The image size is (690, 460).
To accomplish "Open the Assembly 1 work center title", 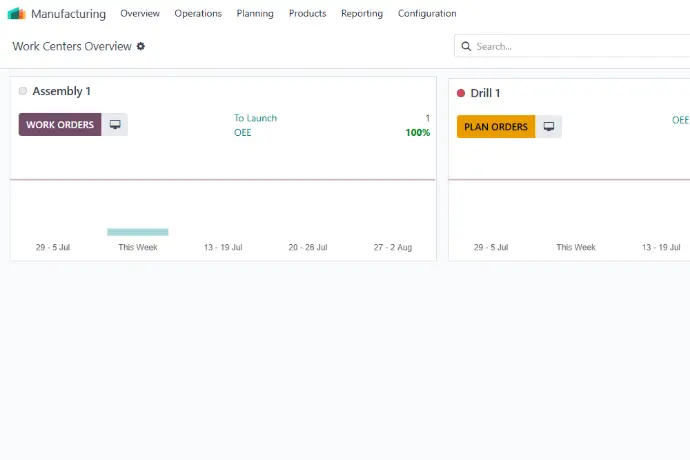I will [x=62, y=91].
